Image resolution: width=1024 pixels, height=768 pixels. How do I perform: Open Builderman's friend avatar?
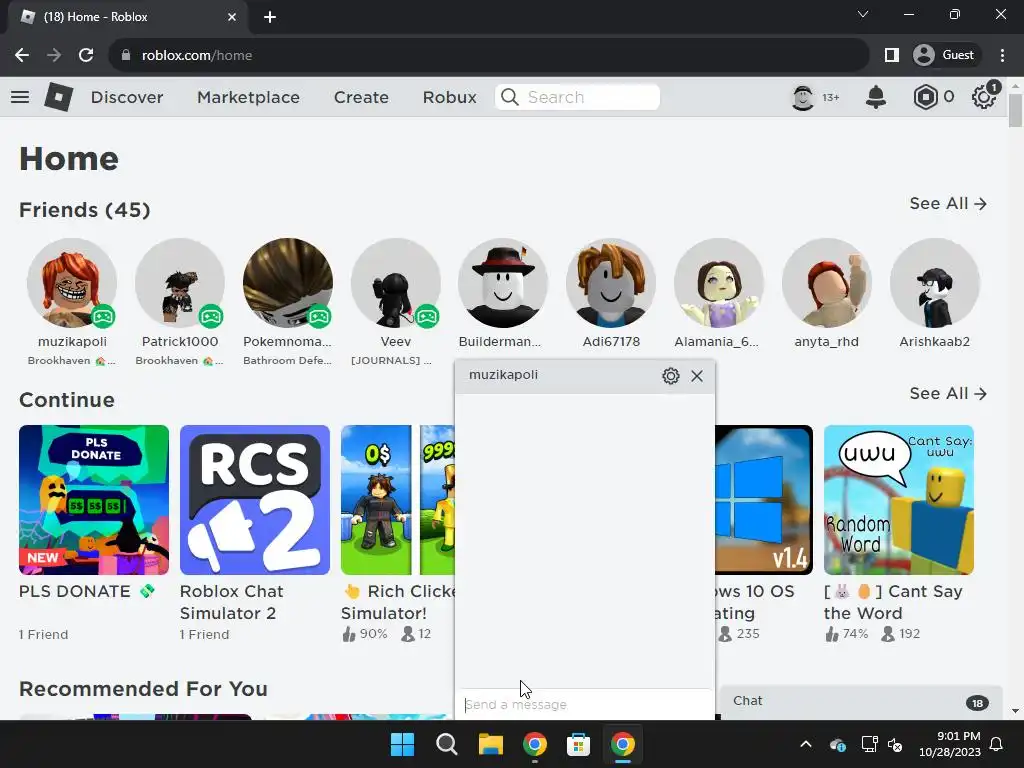tap(503, 283)
